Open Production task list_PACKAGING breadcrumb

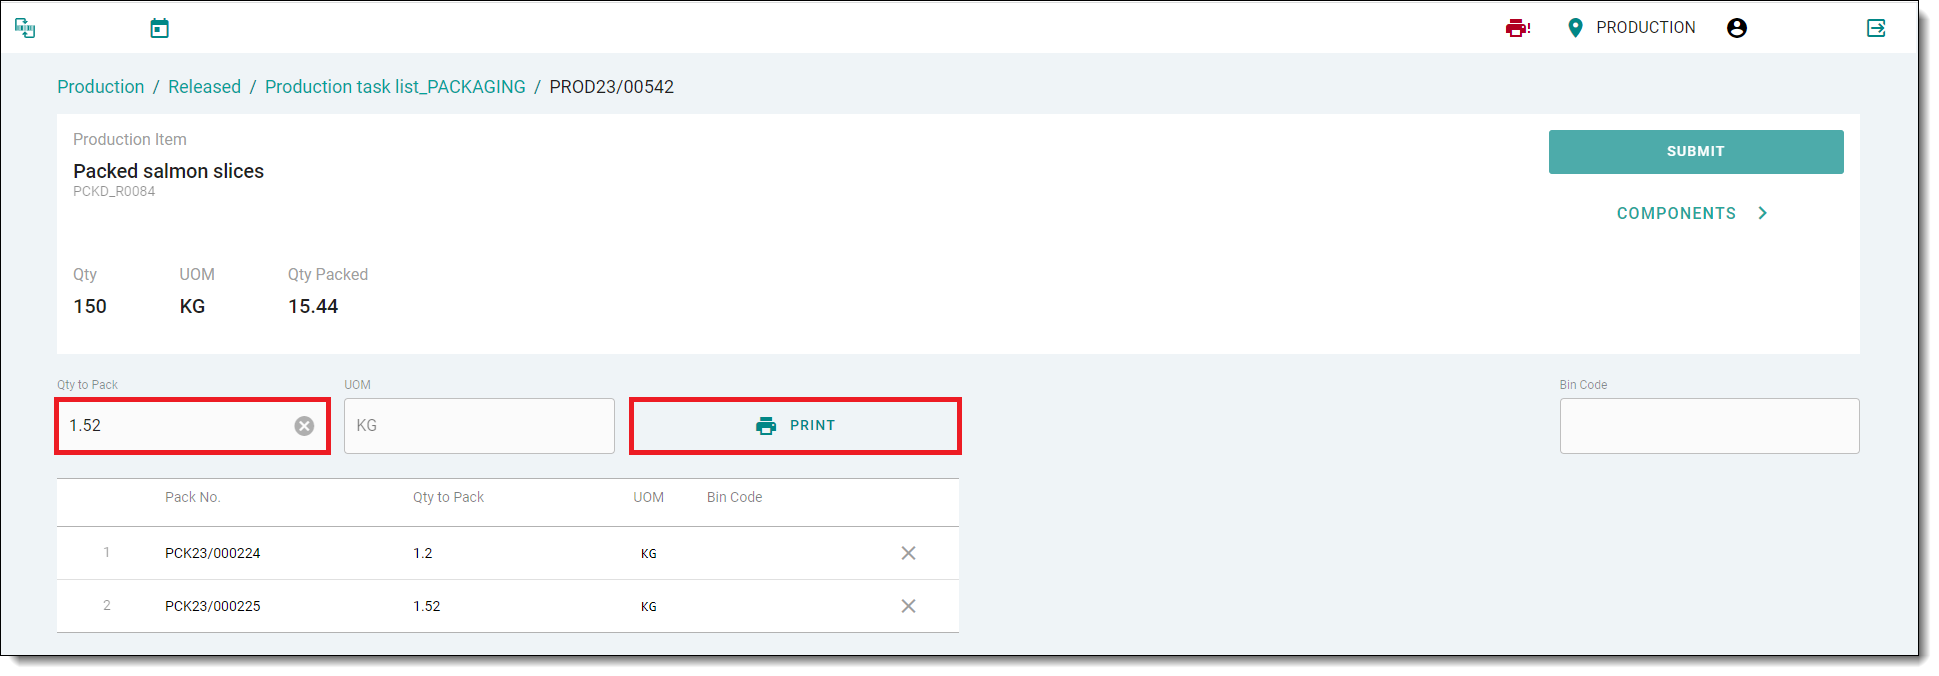tap(395, 87)
